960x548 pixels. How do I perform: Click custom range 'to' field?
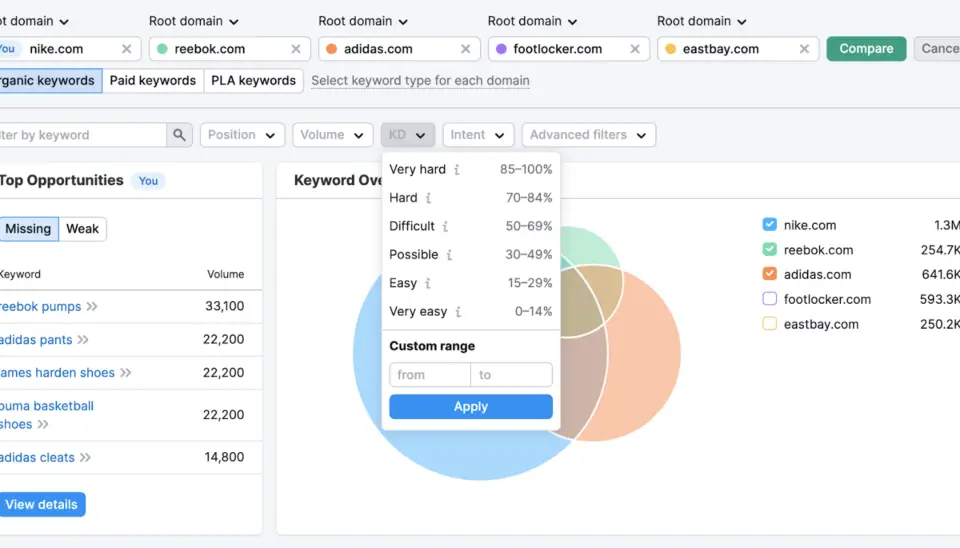511,375
